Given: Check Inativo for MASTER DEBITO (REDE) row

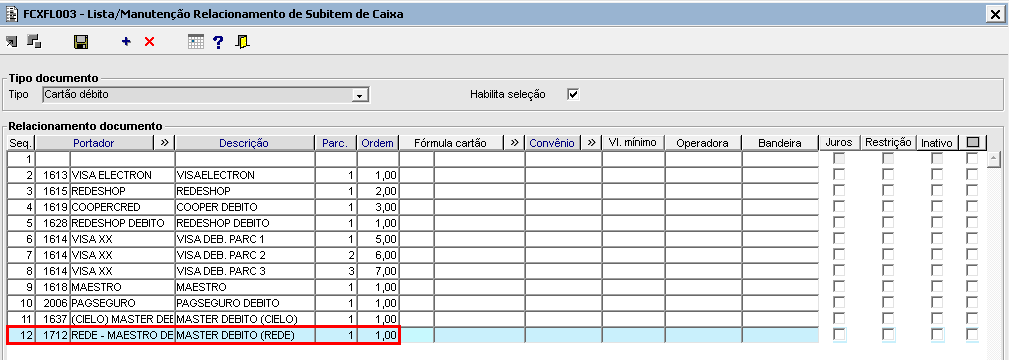Looking at the screenshot, I should pos(937,334).
